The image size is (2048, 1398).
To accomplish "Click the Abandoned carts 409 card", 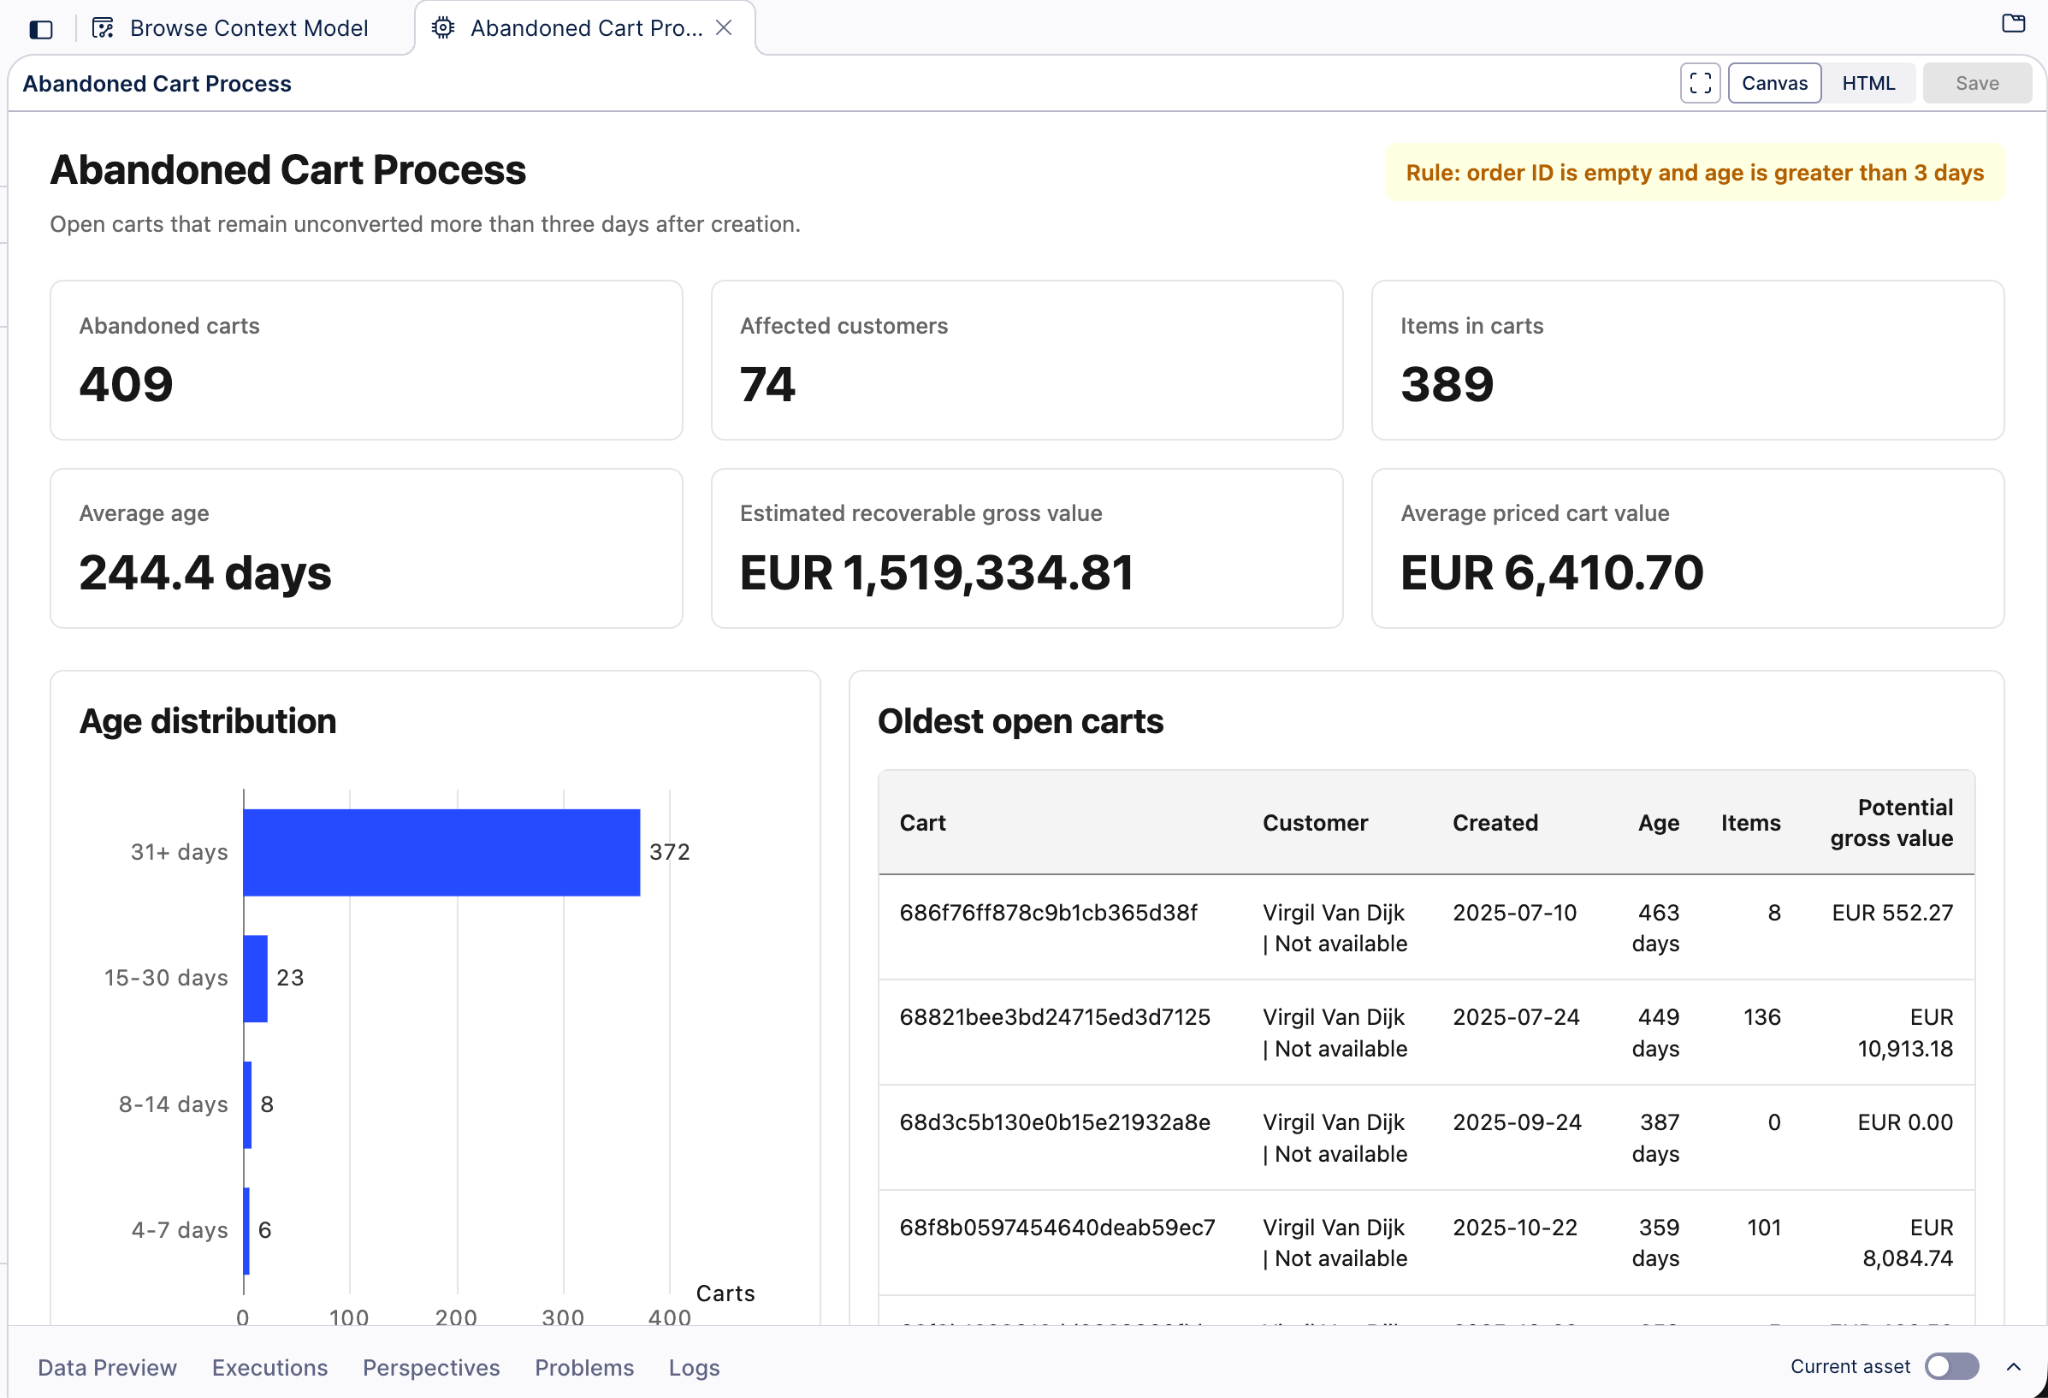I will tap(366, 360).
